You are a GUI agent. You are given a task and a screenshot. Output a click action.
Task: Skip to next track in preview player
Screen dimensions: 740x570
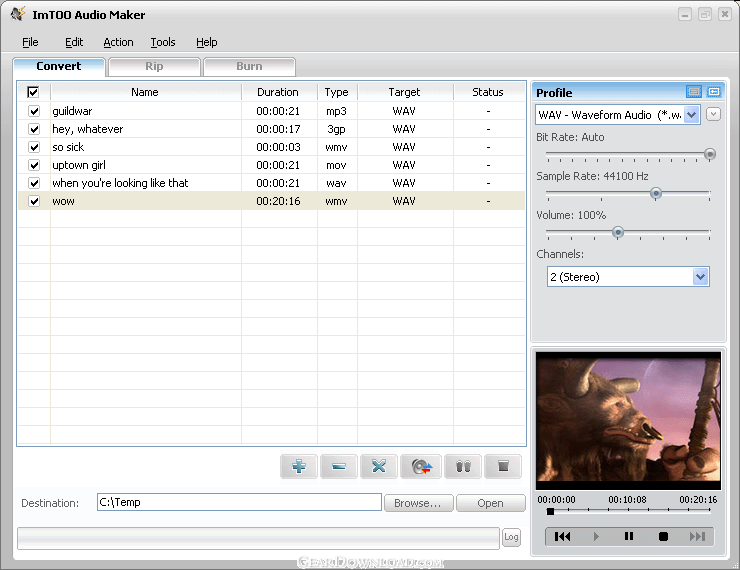(x=697, y=536)
